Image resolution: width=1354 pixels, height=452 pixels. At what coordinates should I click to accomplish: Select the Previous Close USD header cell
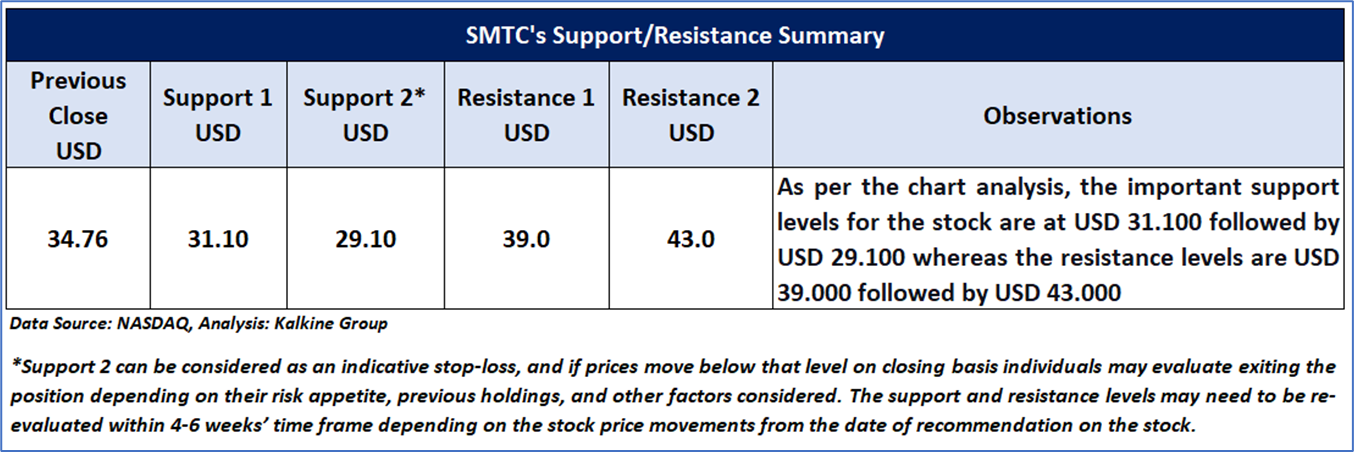click(77, 115)
